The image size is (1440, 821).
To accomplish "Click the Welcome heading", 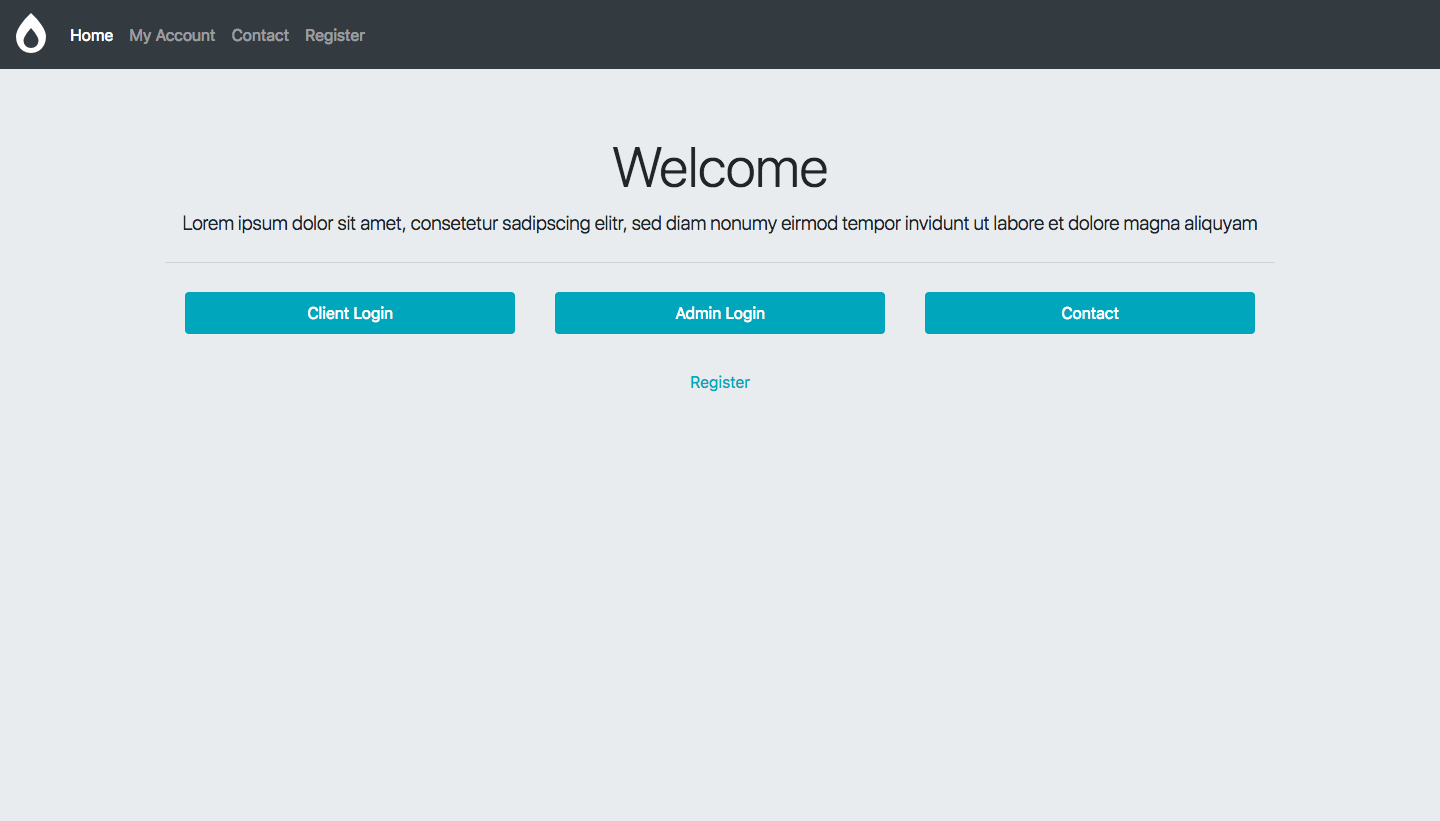I will tap(720, 167).
